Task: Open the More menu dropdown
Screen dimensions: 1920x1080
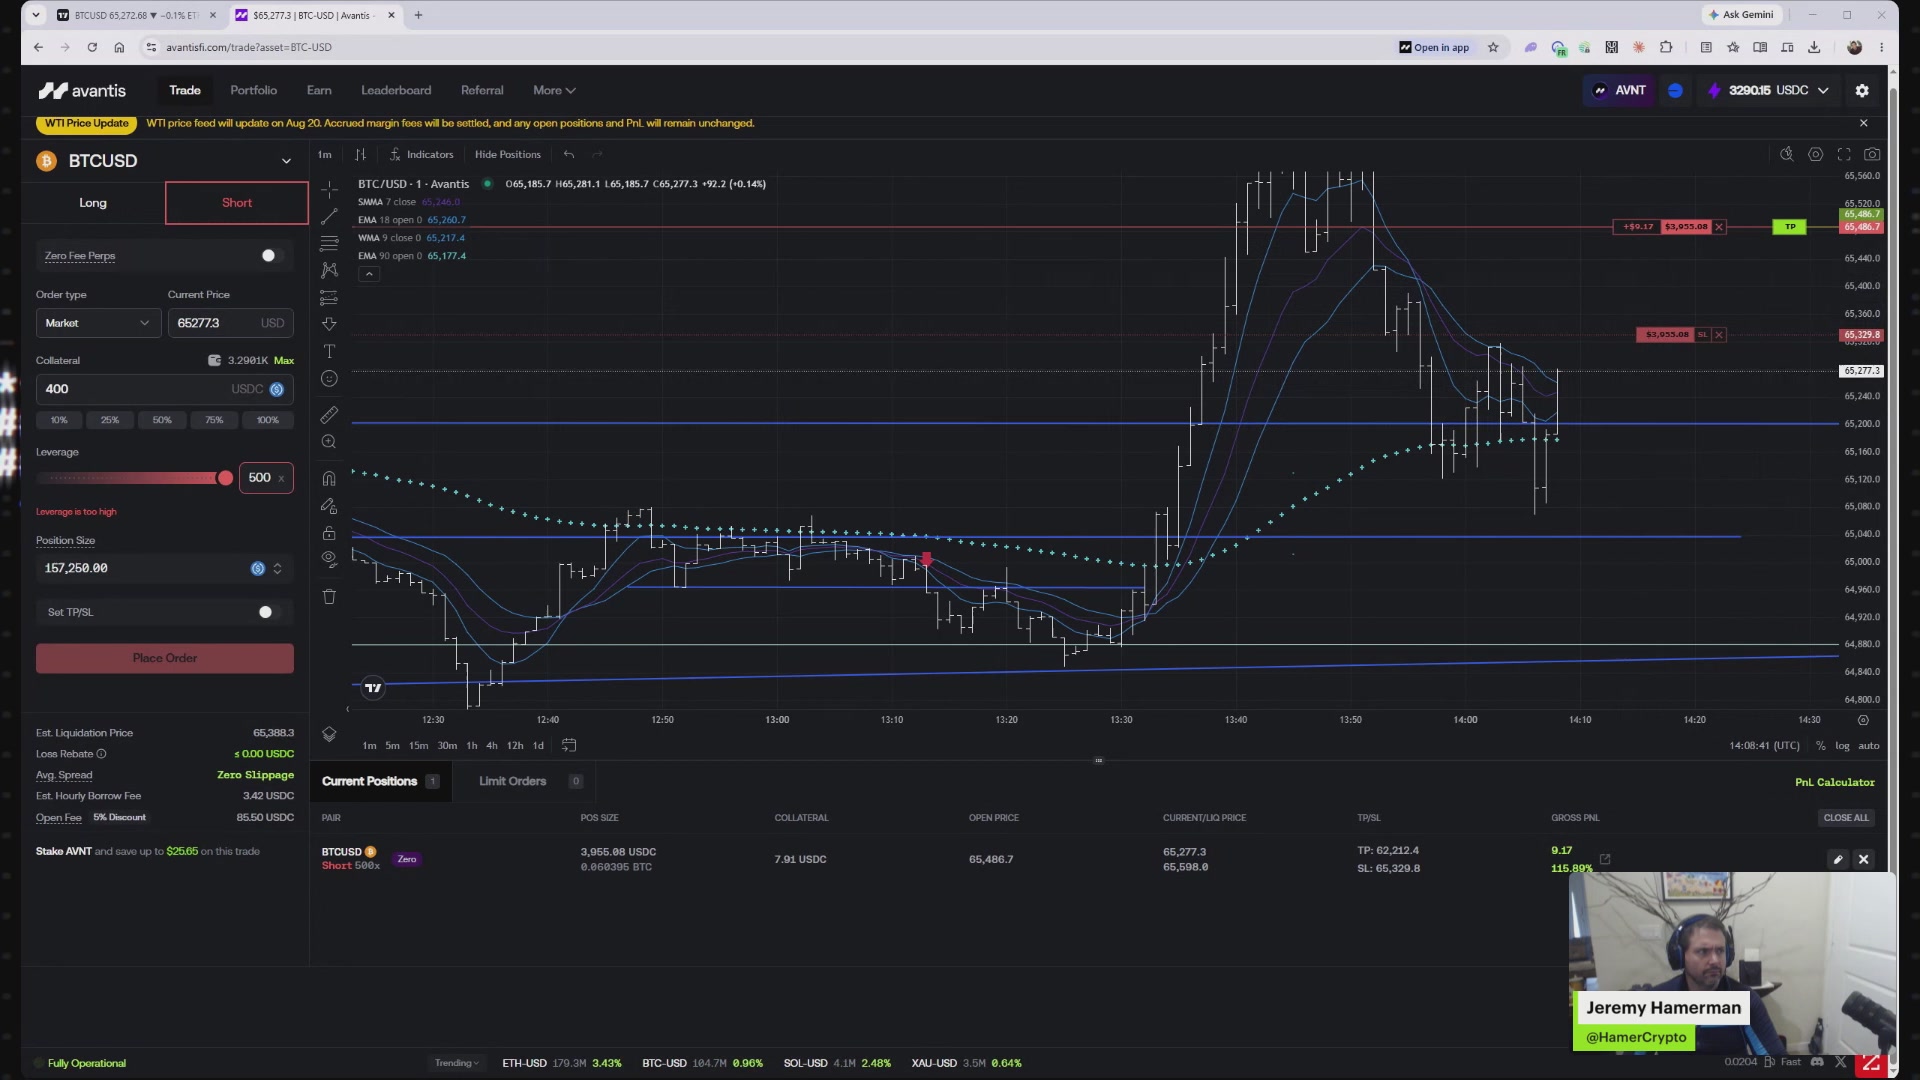Action: [554, 90]
